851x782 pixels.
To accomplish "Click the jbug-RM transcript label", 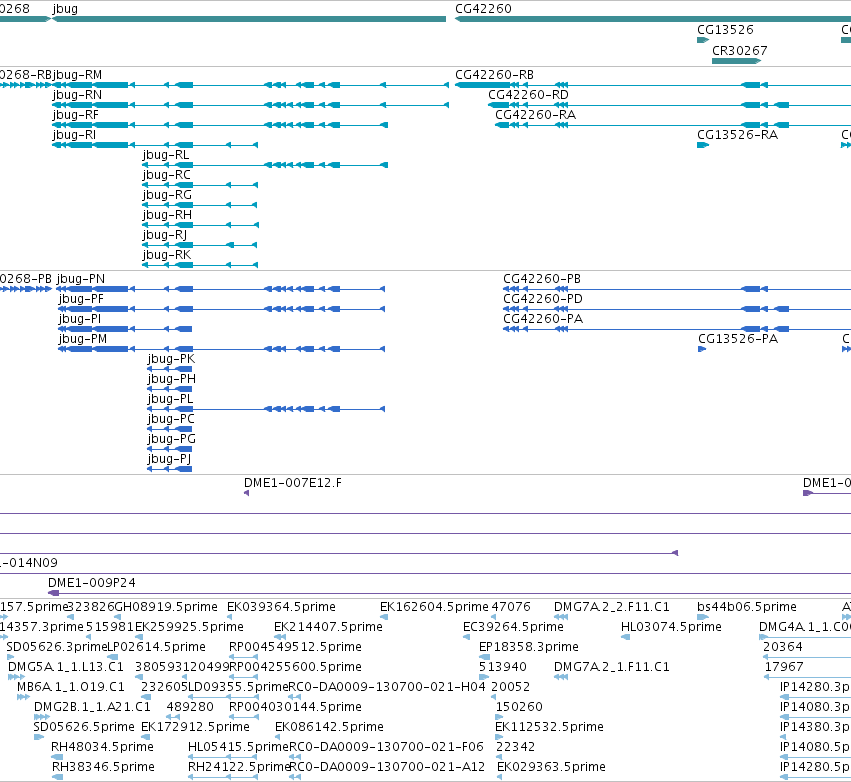I will [77, 75].
